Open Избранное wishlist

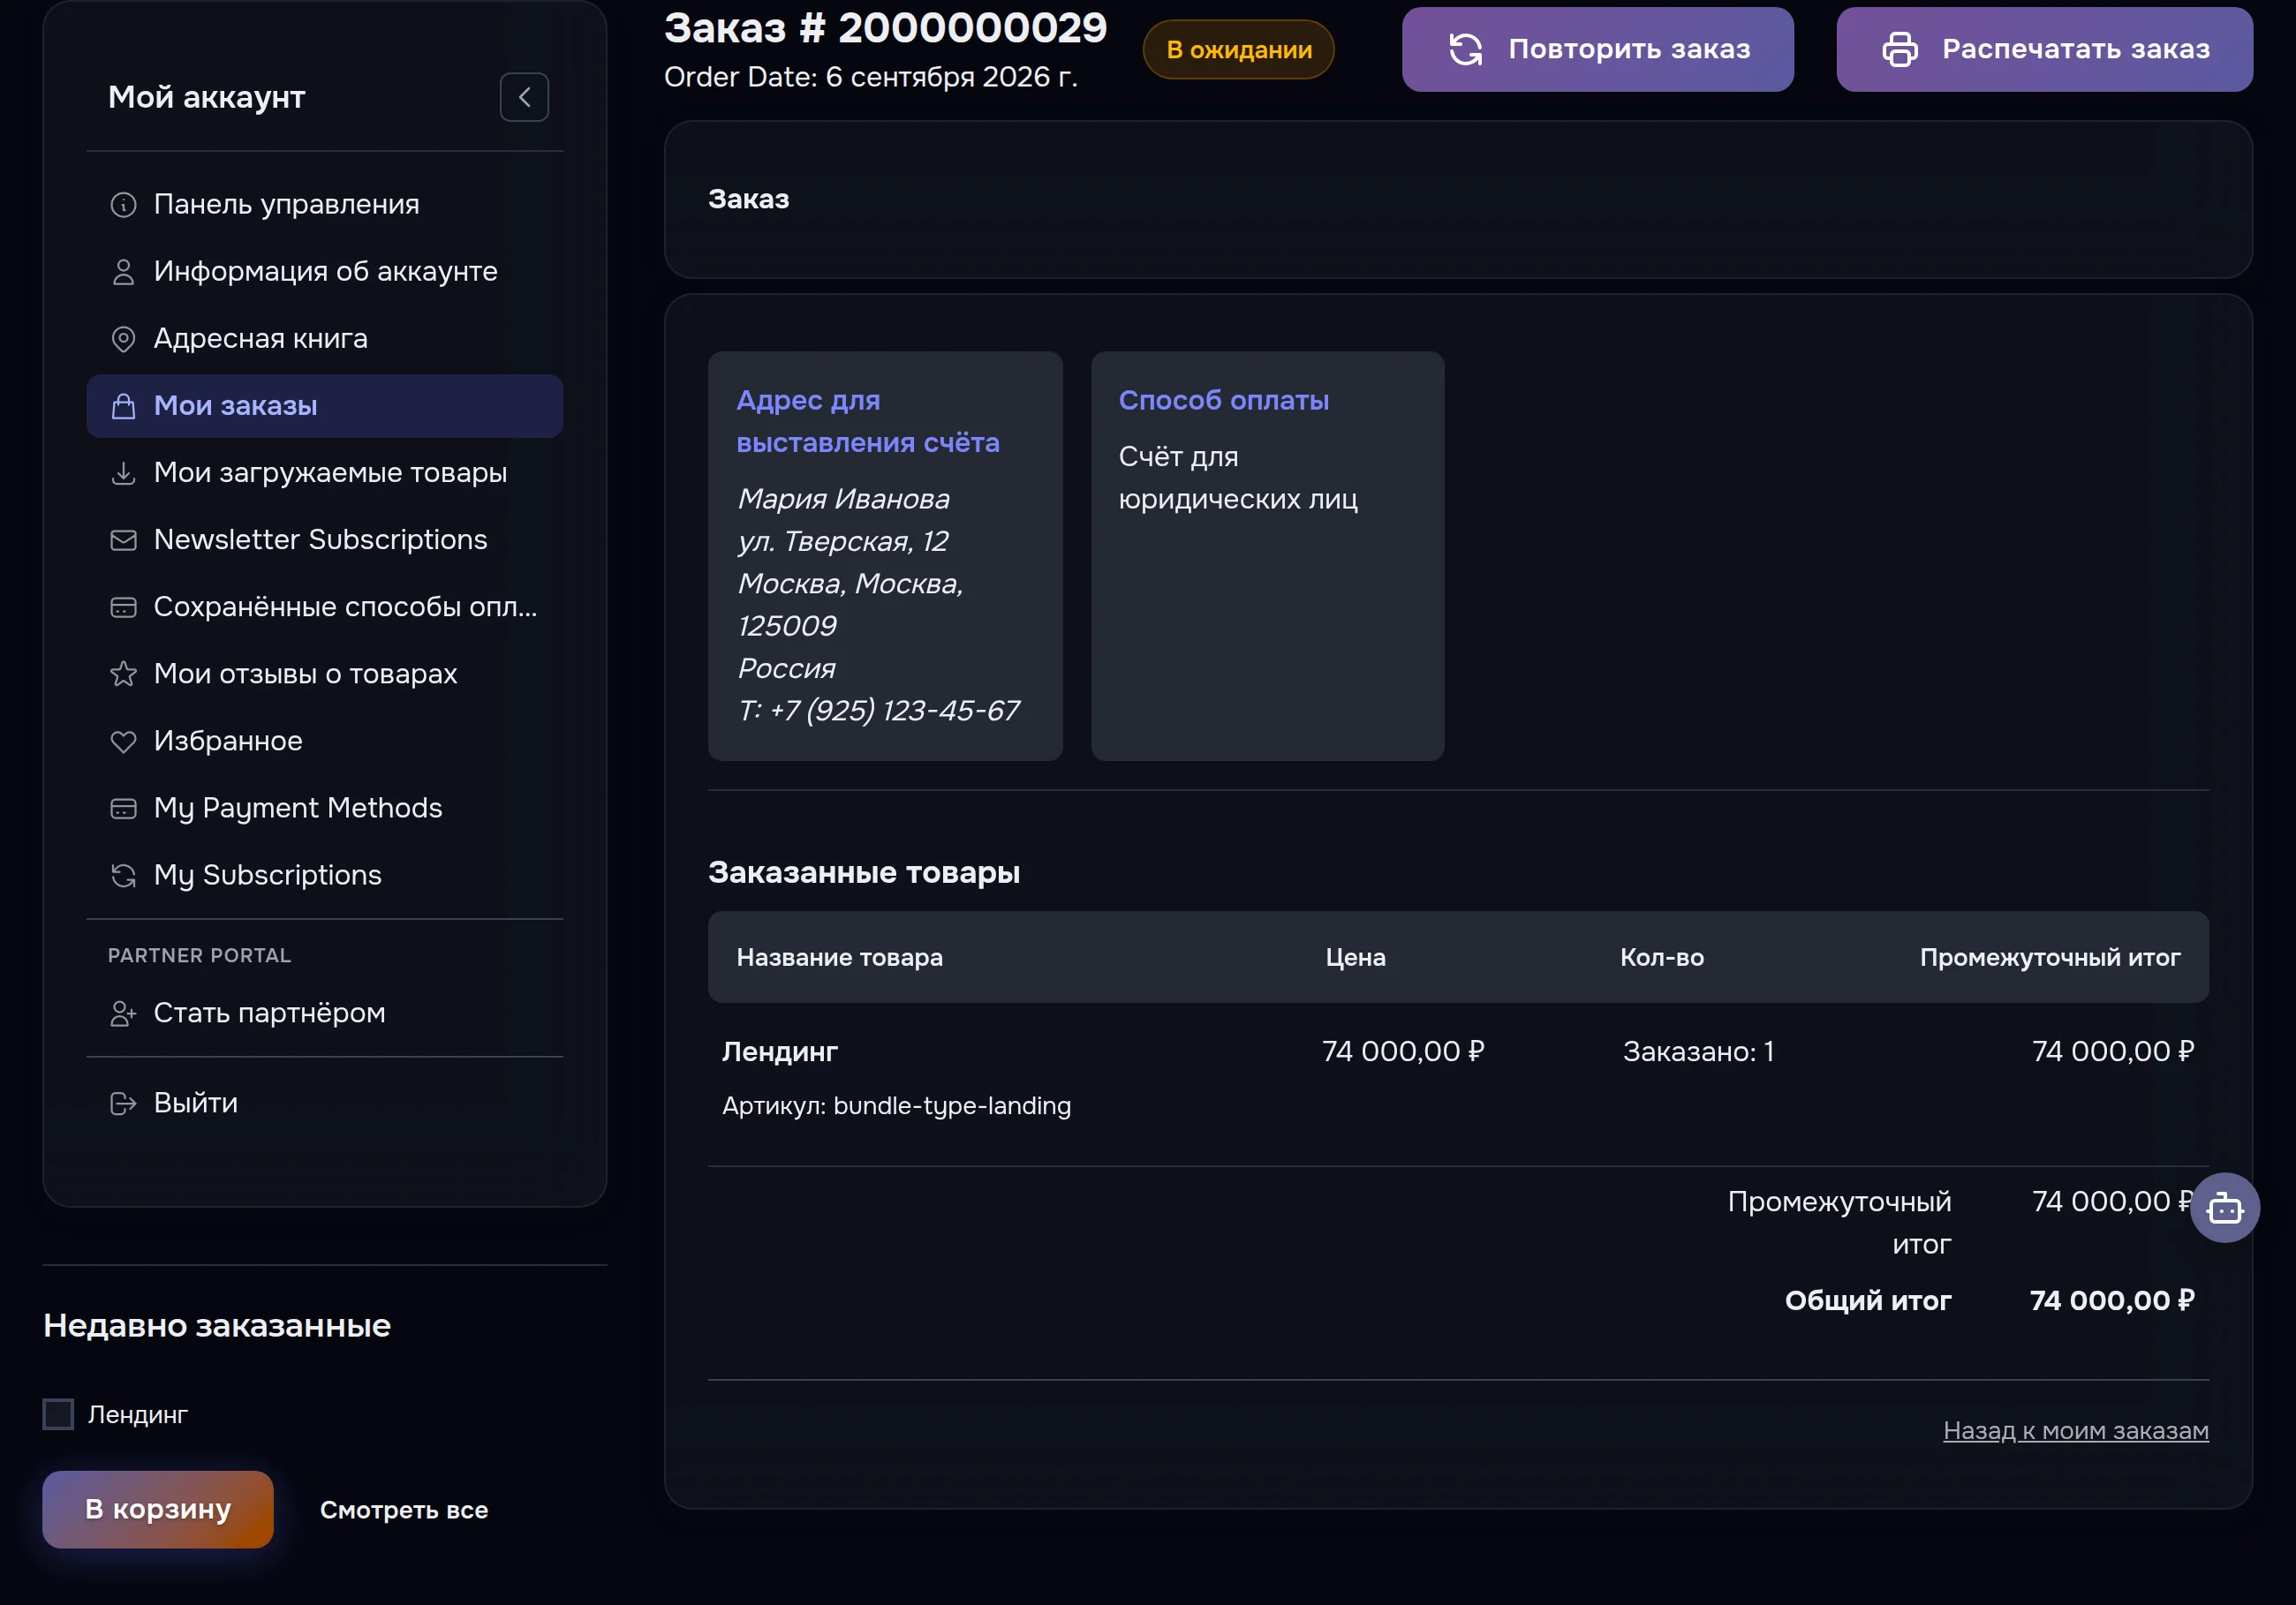(325, 741)
